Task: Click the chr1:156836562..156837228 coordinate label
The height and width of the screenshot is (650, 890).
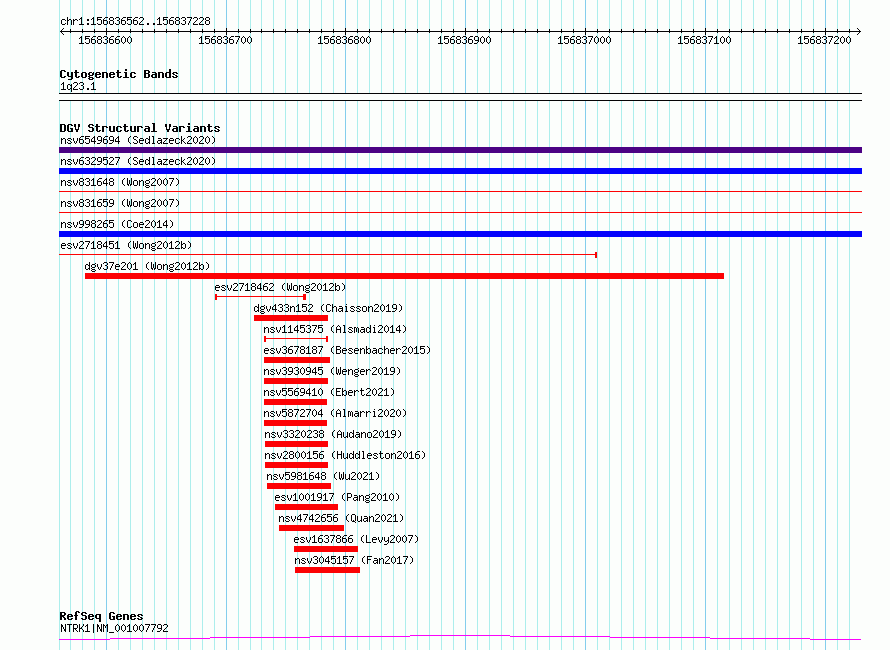Action: 135,21
